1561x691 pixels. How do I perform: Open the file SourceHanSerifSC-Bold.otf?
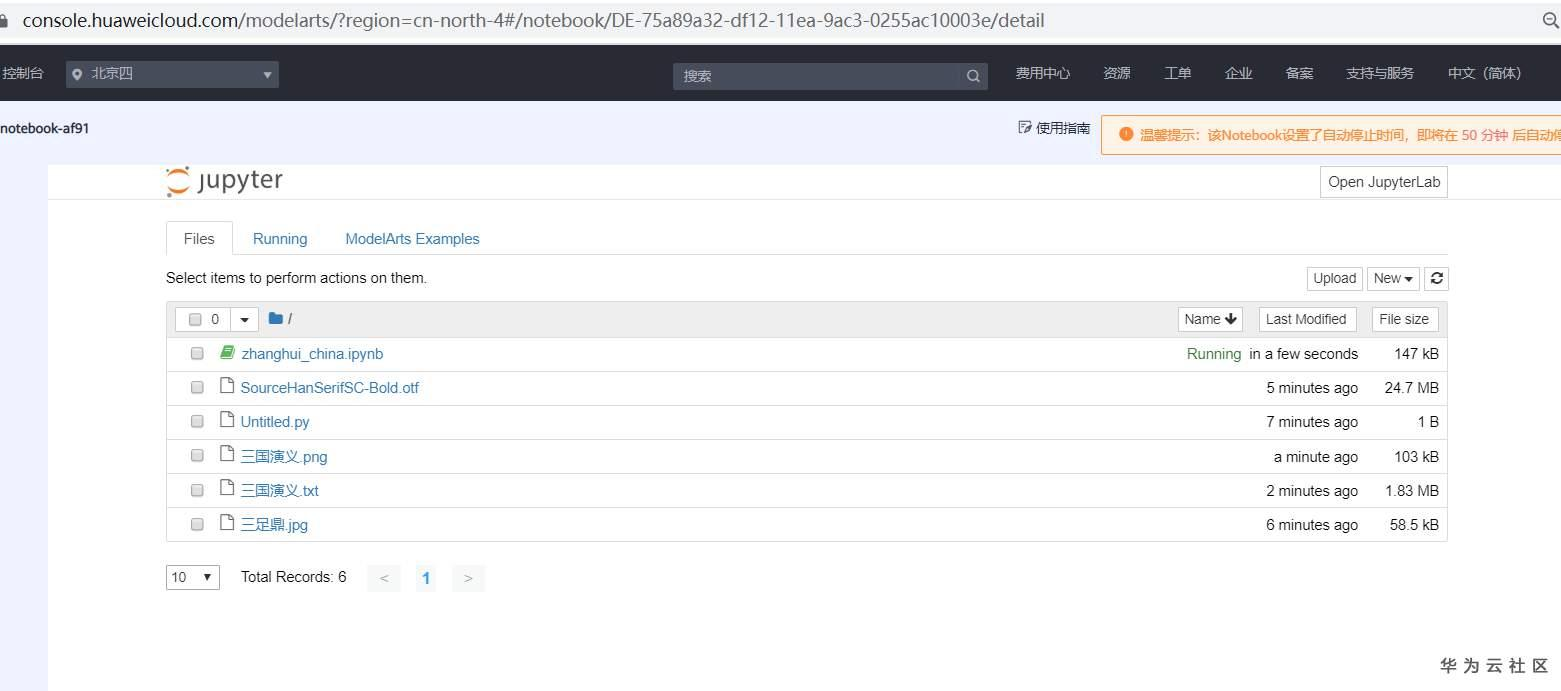pos(330,388)
